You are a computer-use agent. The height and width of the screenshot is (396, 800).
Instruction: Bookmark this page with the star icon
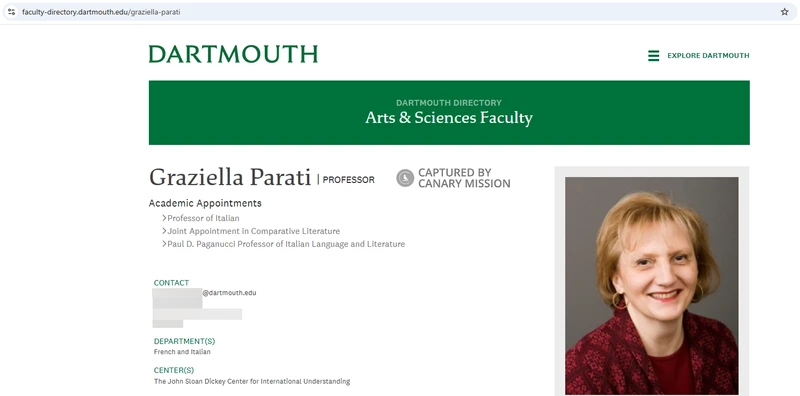click(784, 12)
